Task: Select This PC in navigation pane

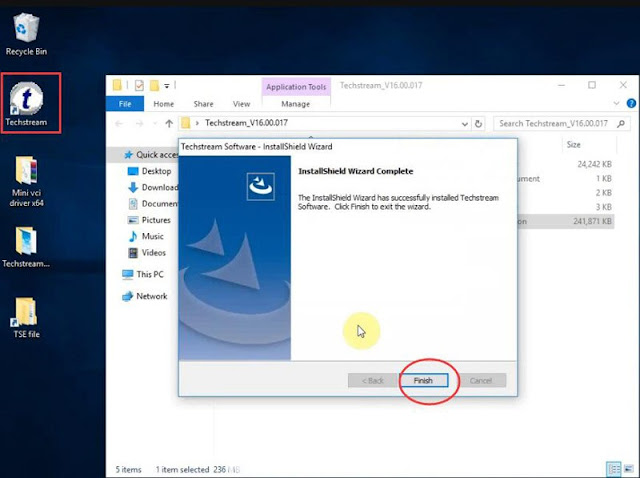Action: (143, 274)
